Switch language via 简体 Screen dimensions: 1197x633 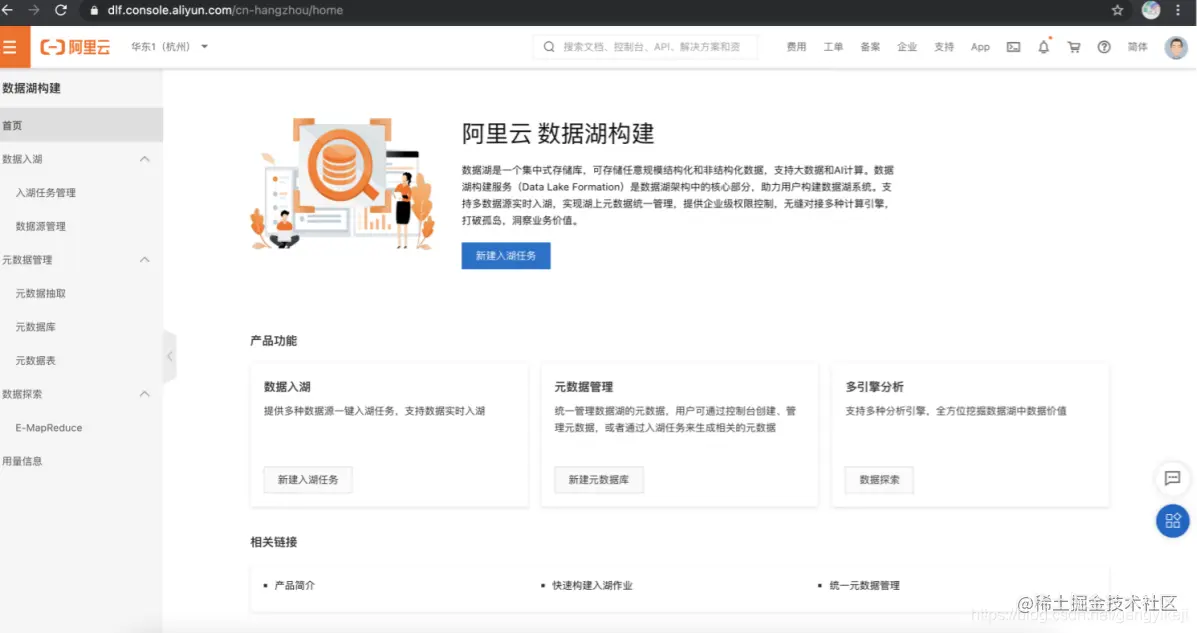(x=1137, y=47)
